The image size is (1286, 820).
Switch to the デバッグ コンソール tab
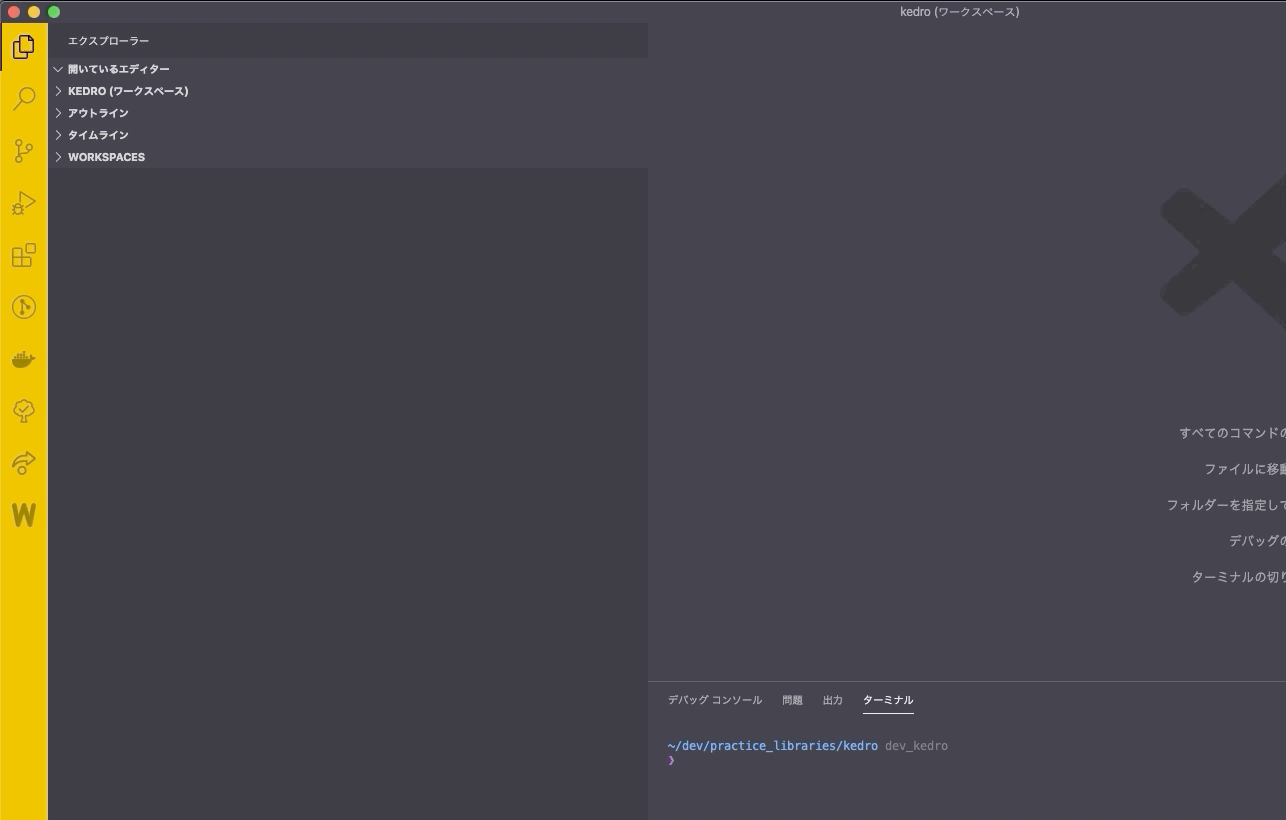(715, 700)
